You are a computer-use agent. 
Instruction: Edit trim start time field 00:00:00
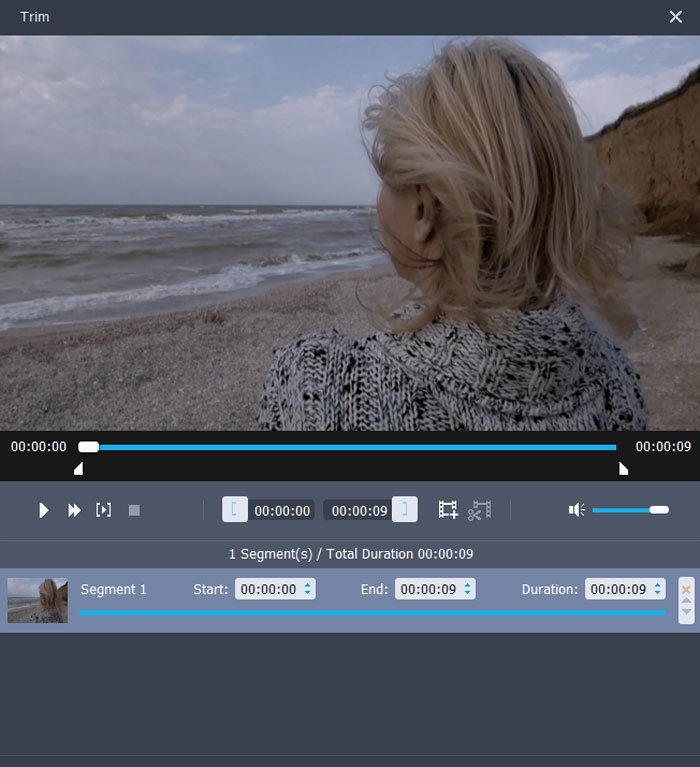pyautogui.click(x=282, y=511)
